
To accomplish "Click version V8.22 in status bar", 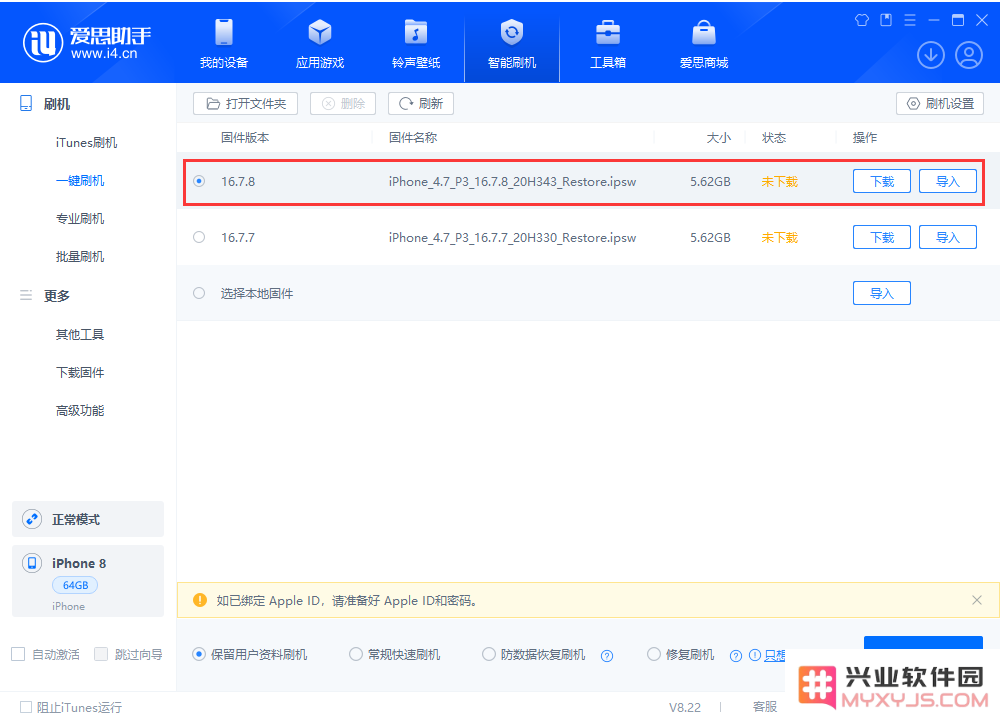I will (x=684, y=707).
